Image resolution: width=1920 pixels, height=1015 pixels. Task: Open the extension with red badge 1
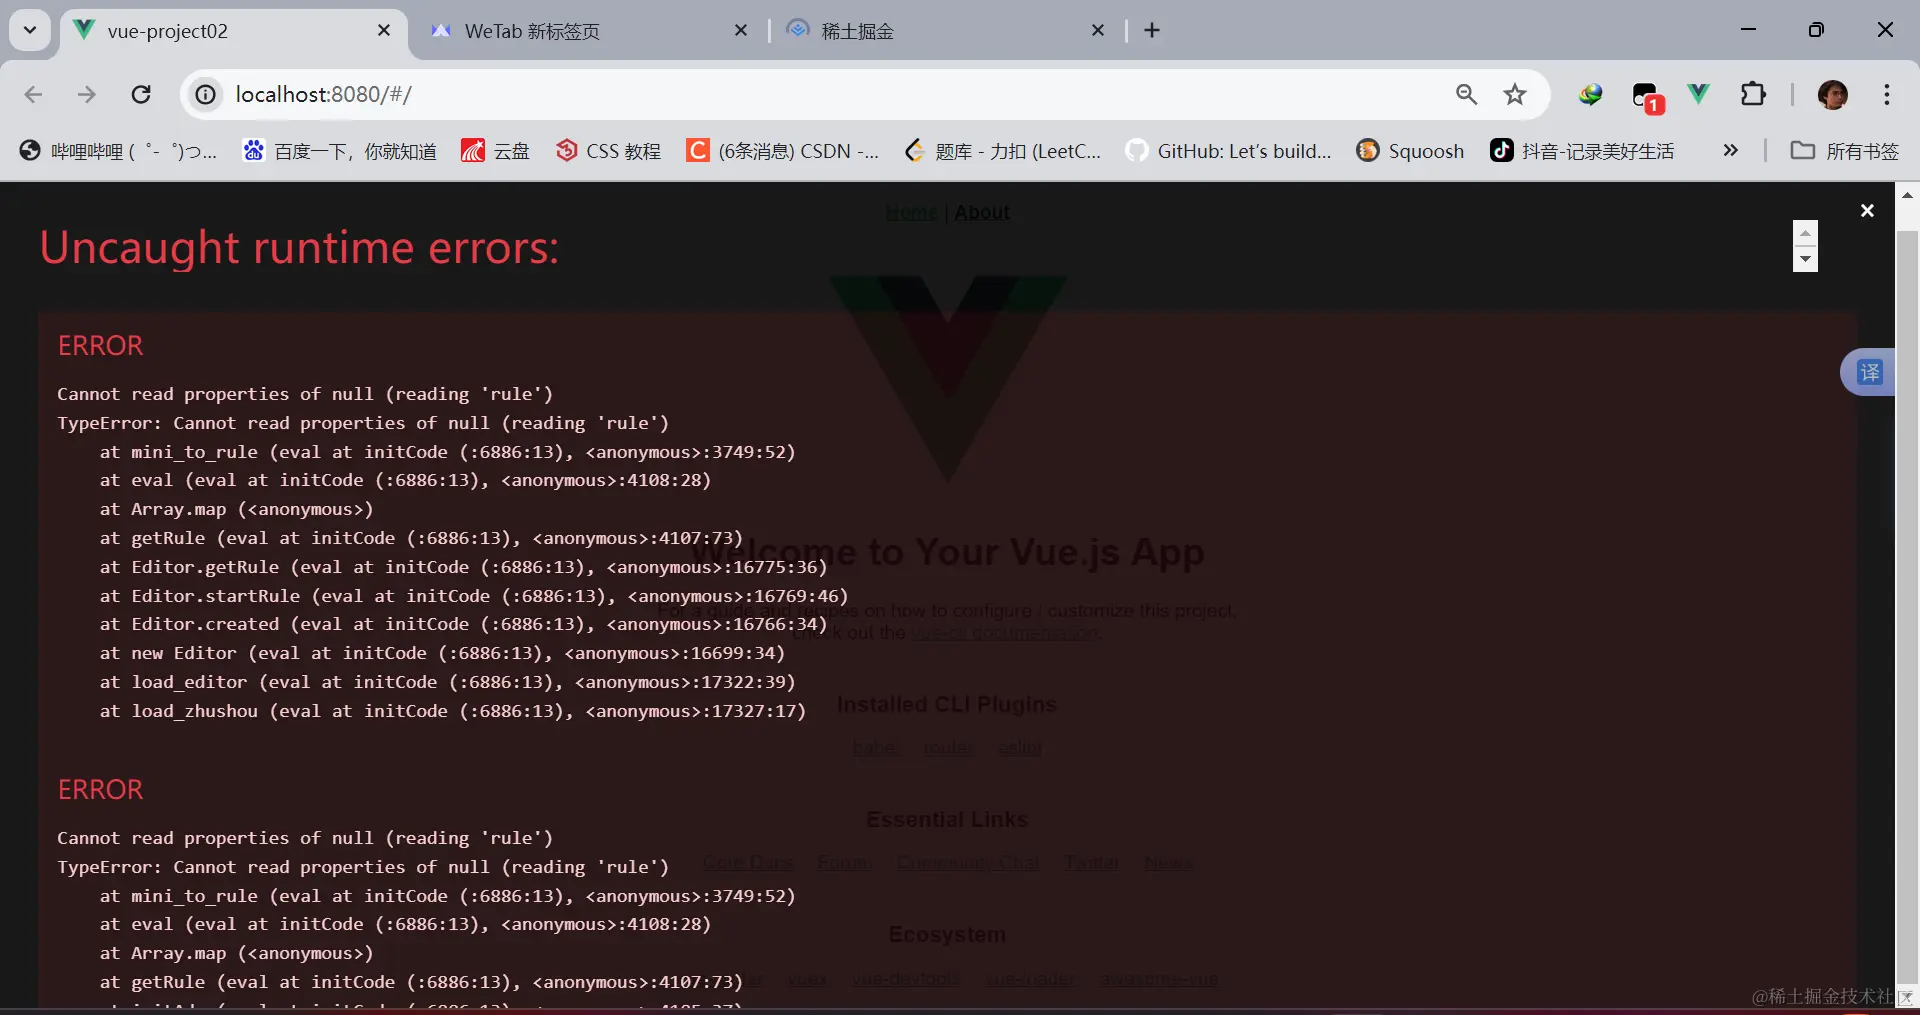1646,96
